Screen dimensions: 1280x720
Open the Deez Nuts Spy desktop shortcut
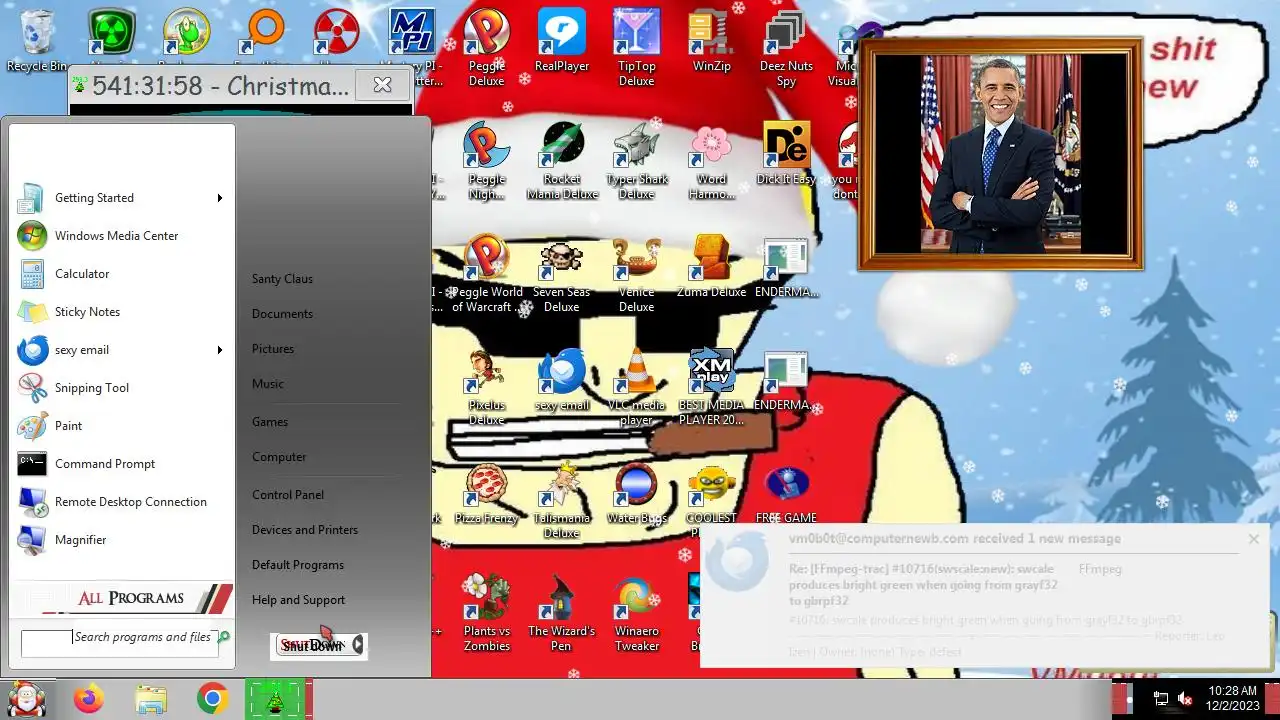[x=786, y=47]
